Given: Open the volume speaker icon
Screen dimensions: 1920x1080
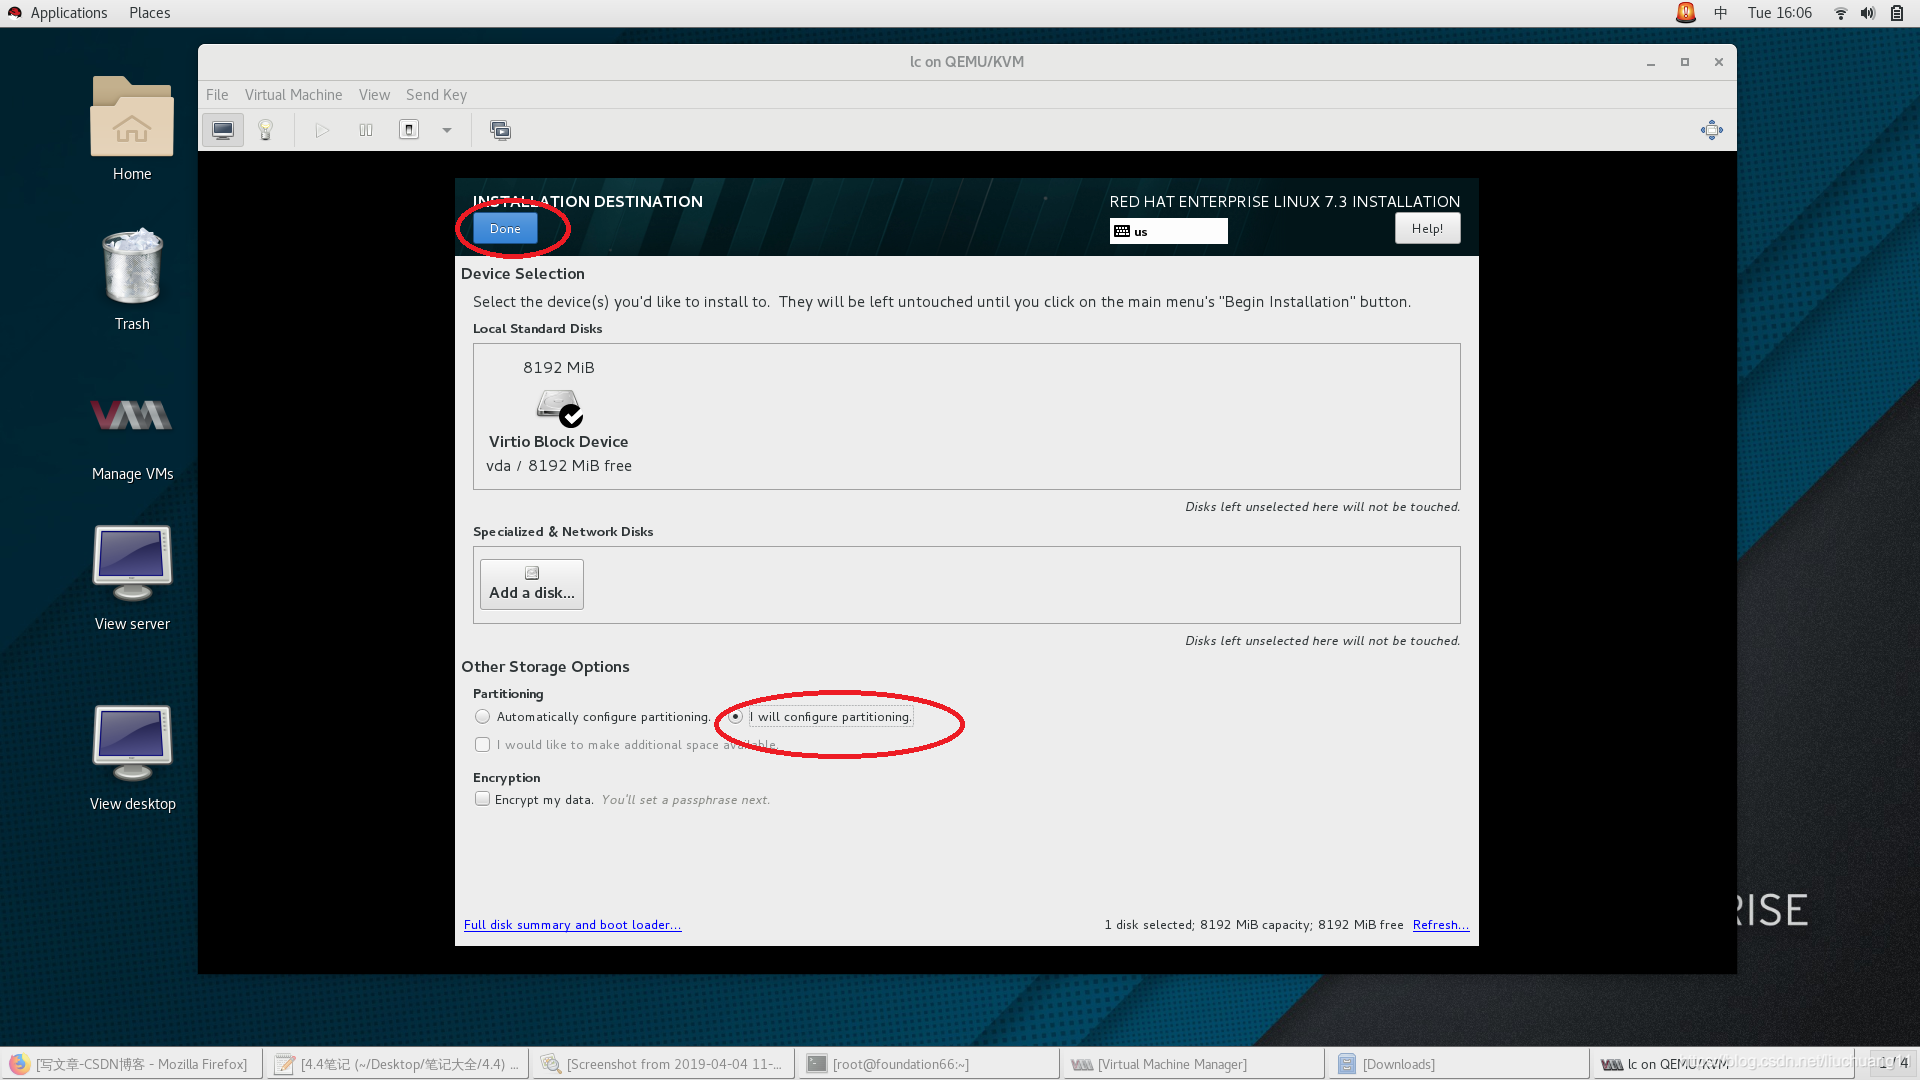Looking at the screenshot, I should [x=1868, y=13].
